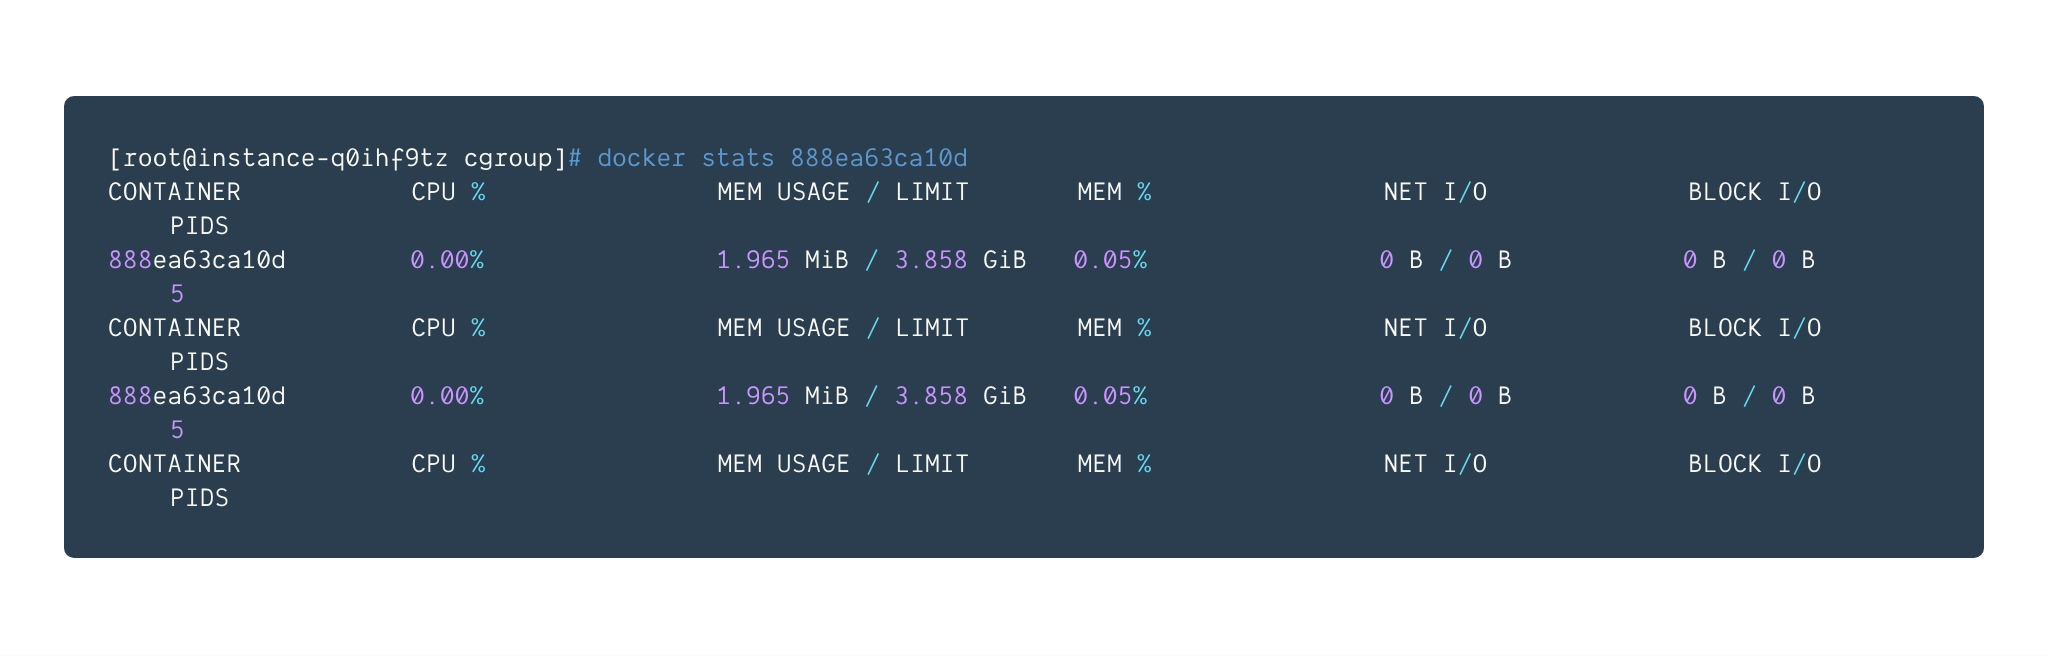The image size is (2048, 656).
Task: Click the last 'BLOCK I/O' column header
Action: (x=1754, y=464)
